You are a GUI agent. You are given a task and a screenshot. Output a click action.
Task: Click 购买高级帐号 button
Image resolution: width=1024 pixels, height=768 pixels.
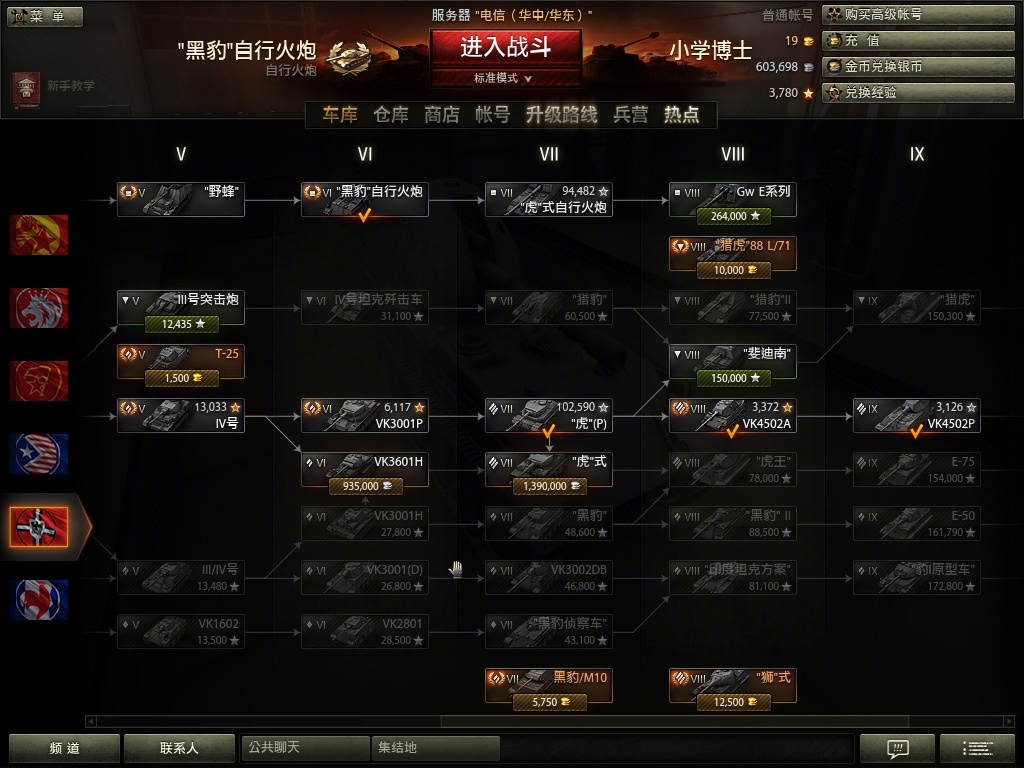click(918, 14)
